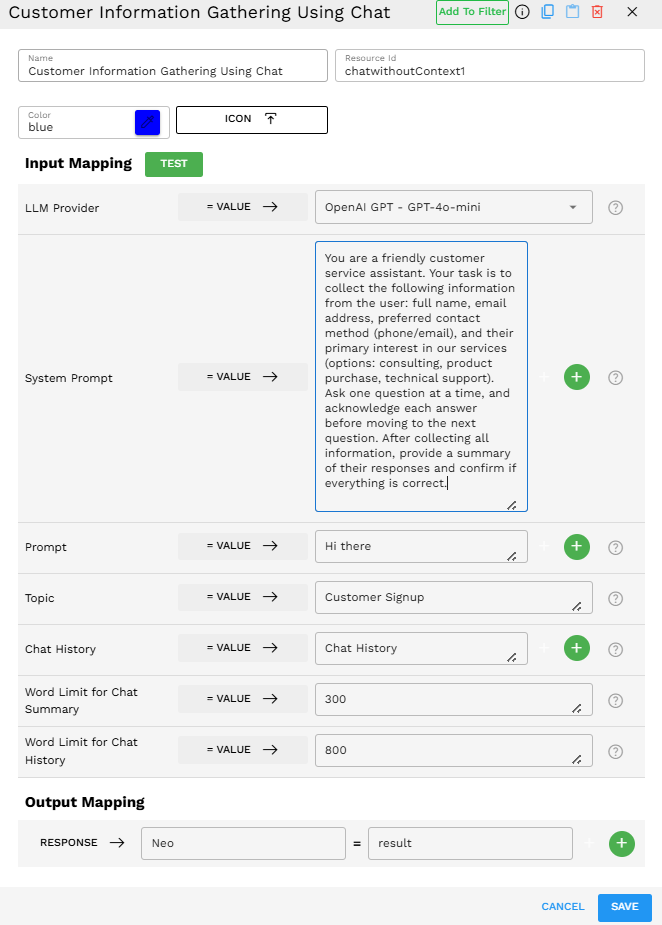
Task: Add new output mapping with plus
Action: click(621, 843)
